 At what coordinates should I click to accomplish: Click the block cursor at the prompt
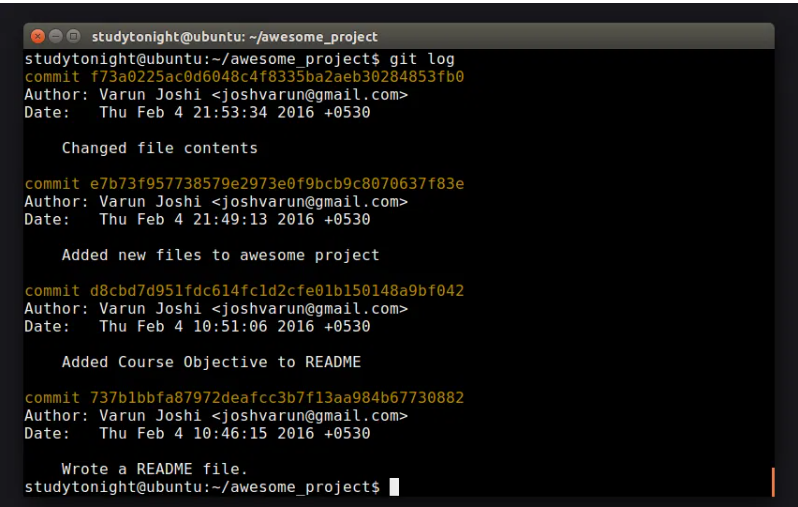(394, 487)
